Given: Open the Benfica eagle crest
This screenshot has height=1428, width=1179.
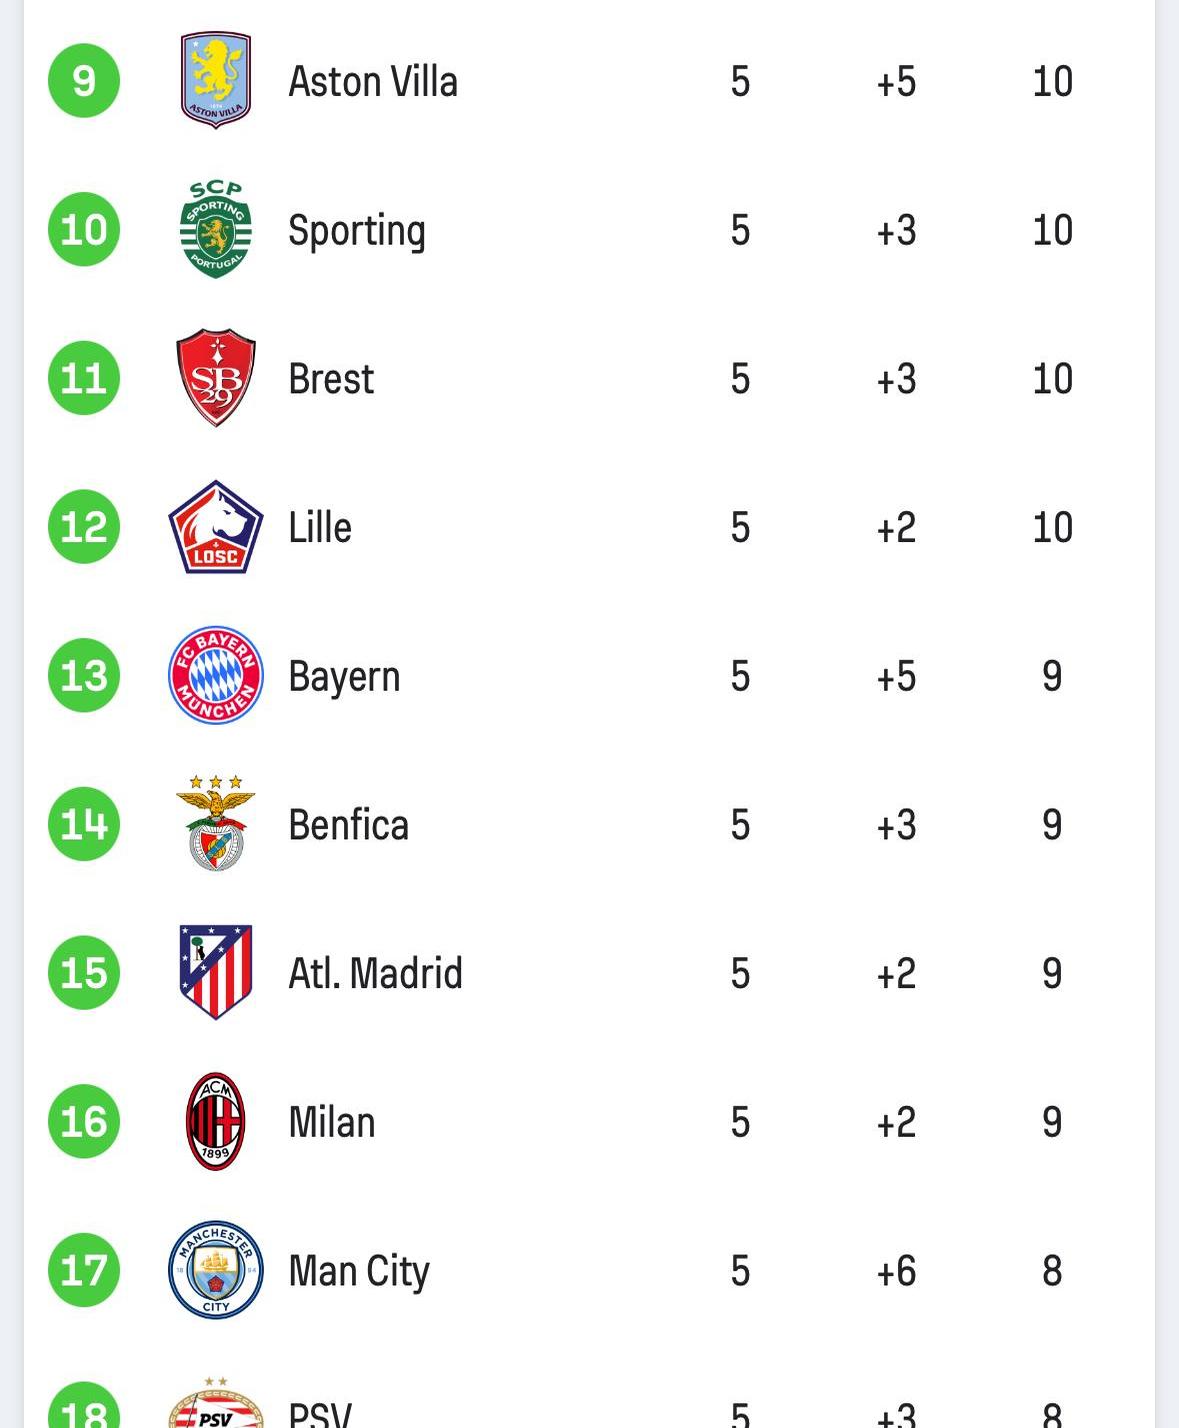Looking at the screenshot, I should click(x=215, y=824).
